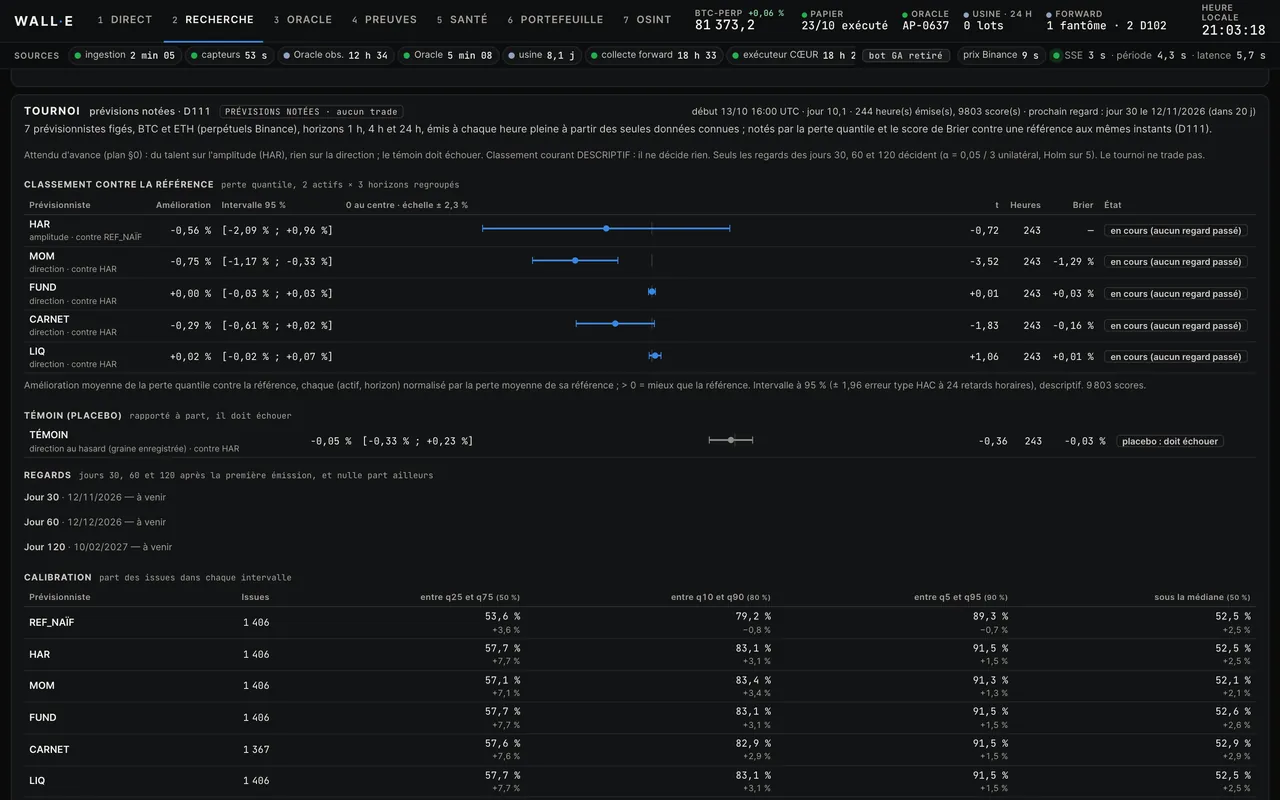Click the CARNET row in calibration table
This screenshot has width=1280, height=800.
(x=640, y=749)
